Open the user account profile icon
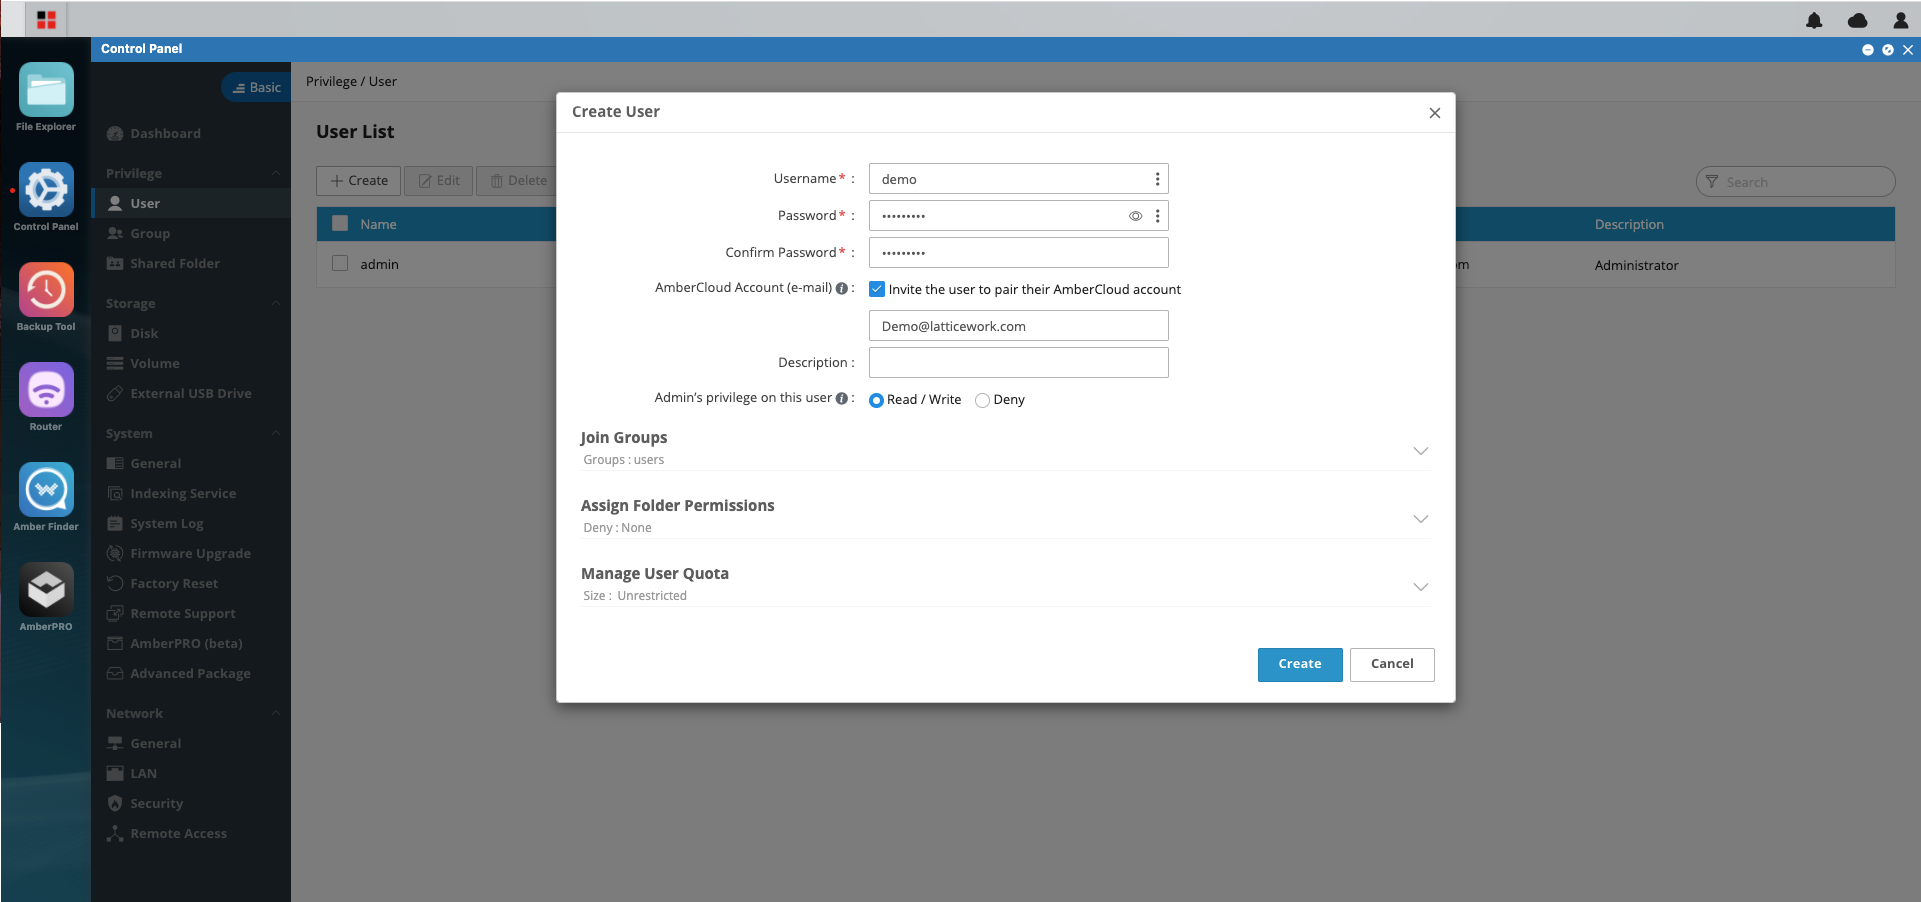The width and height of the screenshot is (1921, 902). [x=1901, y=20]
